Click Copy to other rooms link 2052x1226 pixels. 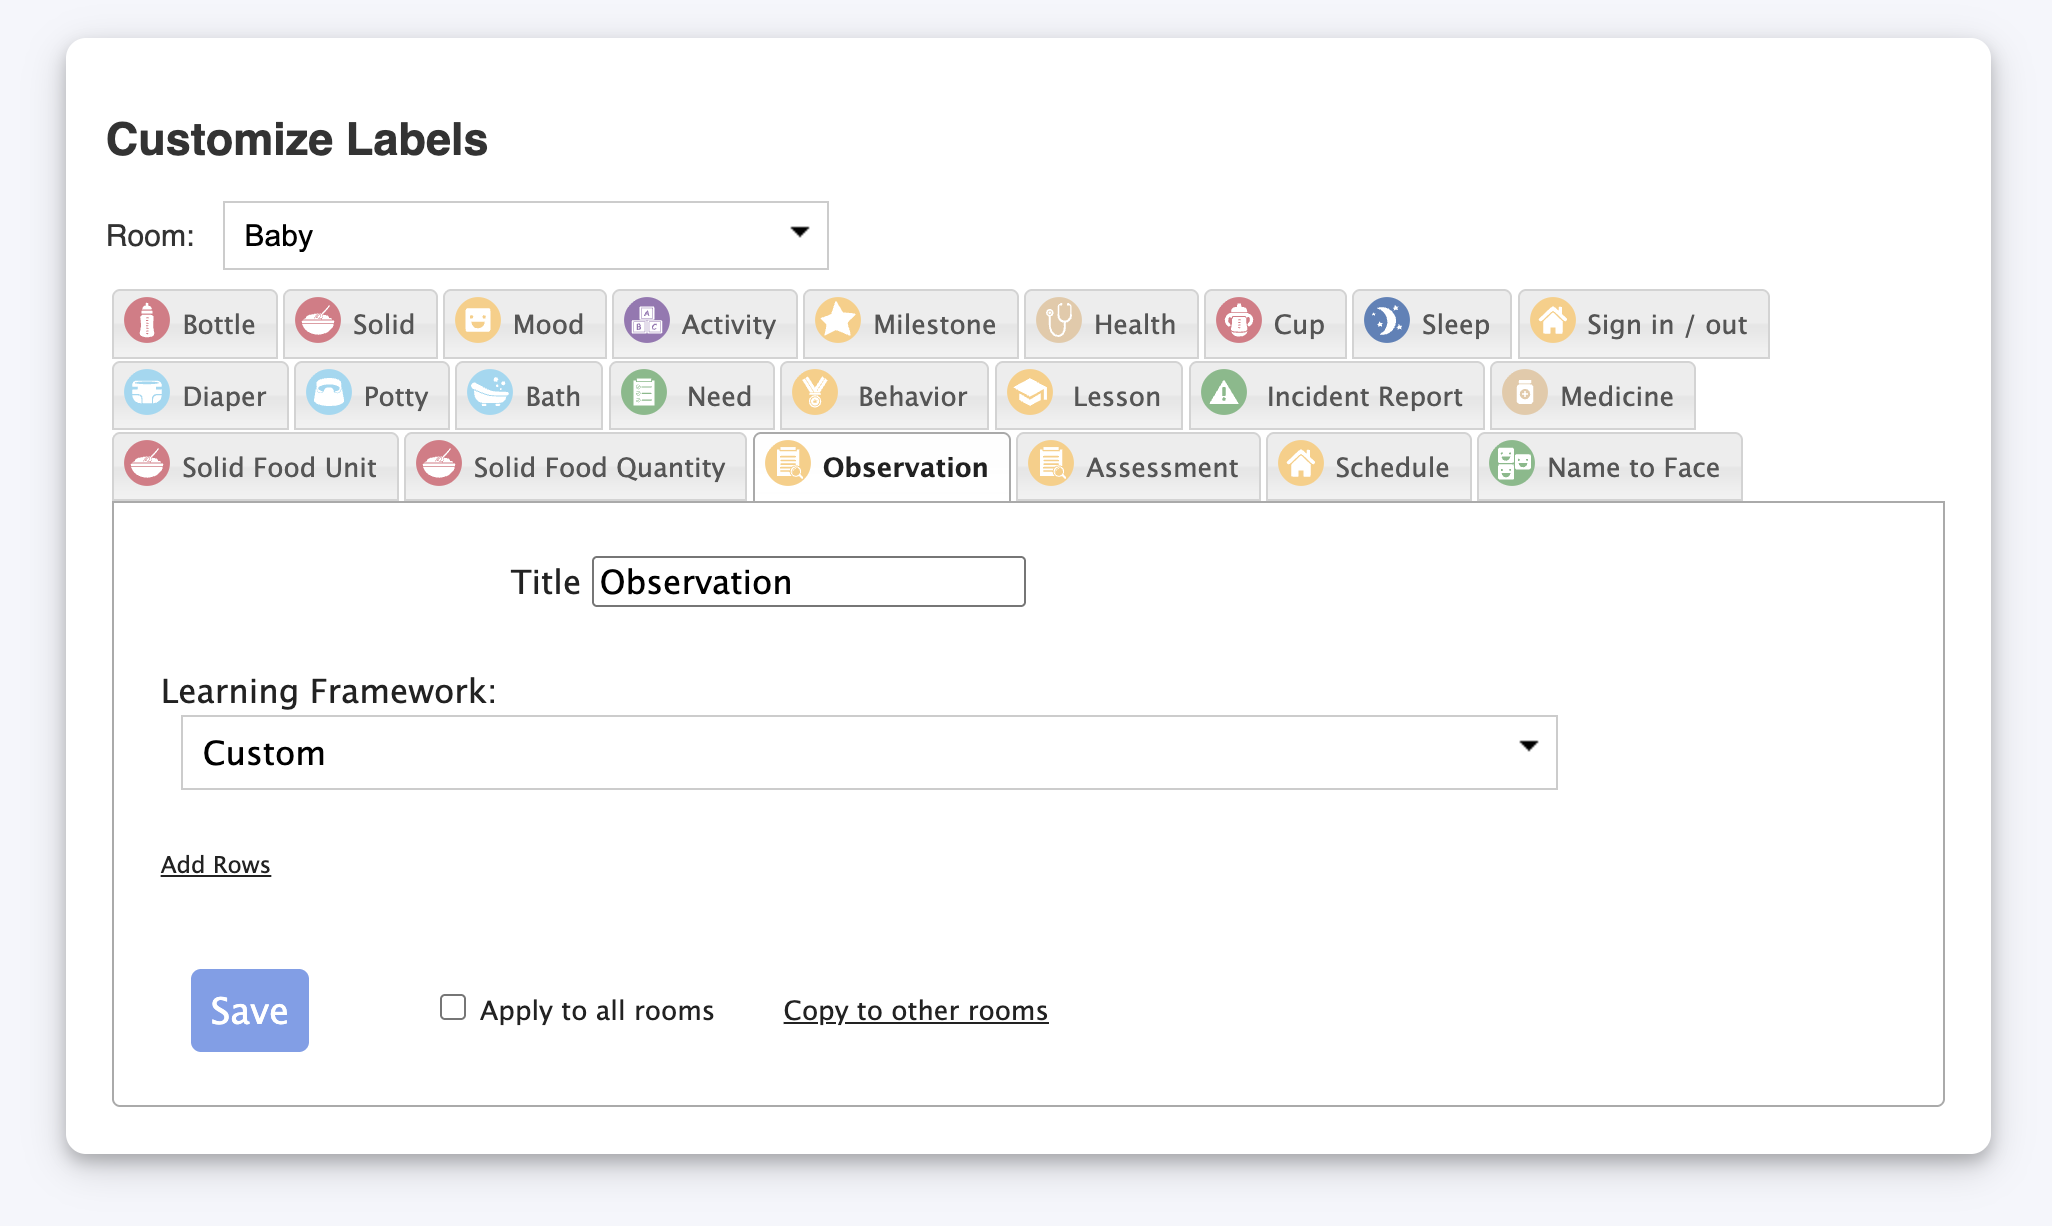[915, 1011]
